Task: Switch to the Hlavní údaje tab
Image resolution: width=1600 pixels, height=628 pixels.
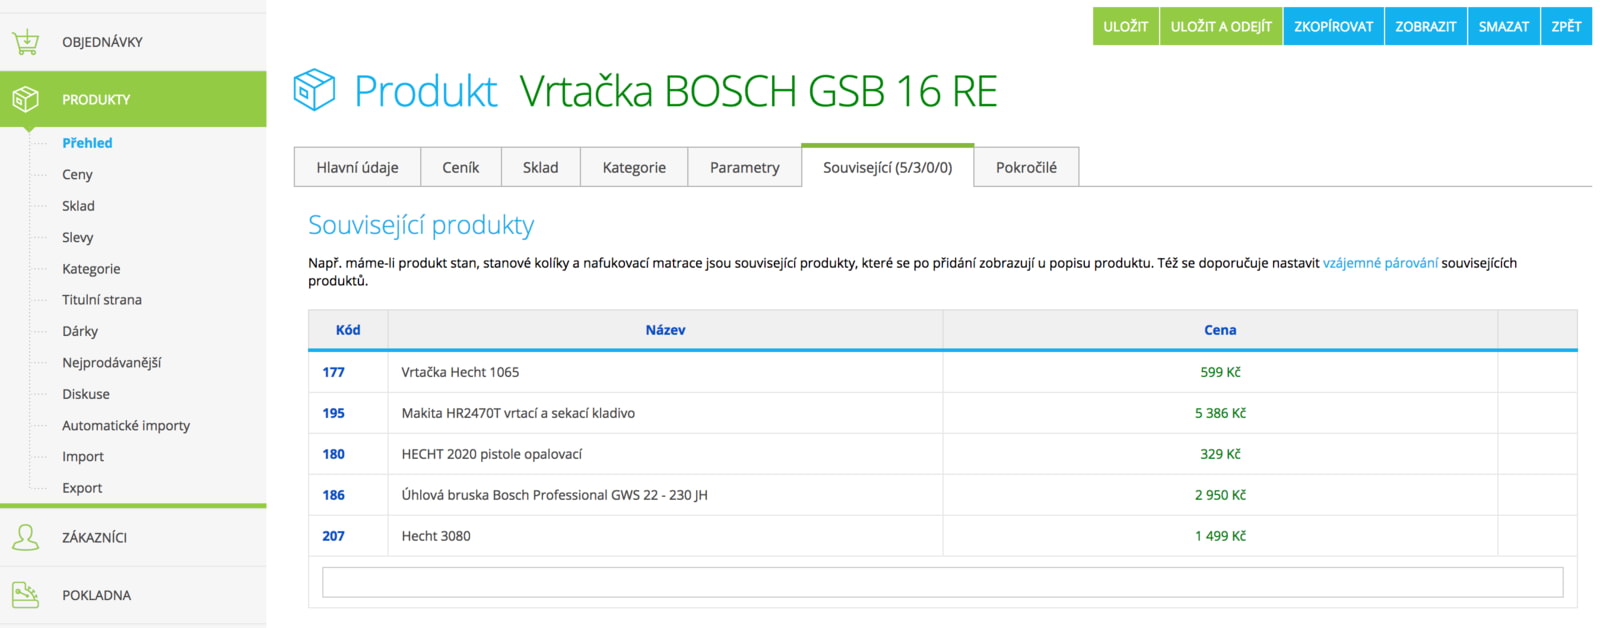Action: tap(357, 167)
